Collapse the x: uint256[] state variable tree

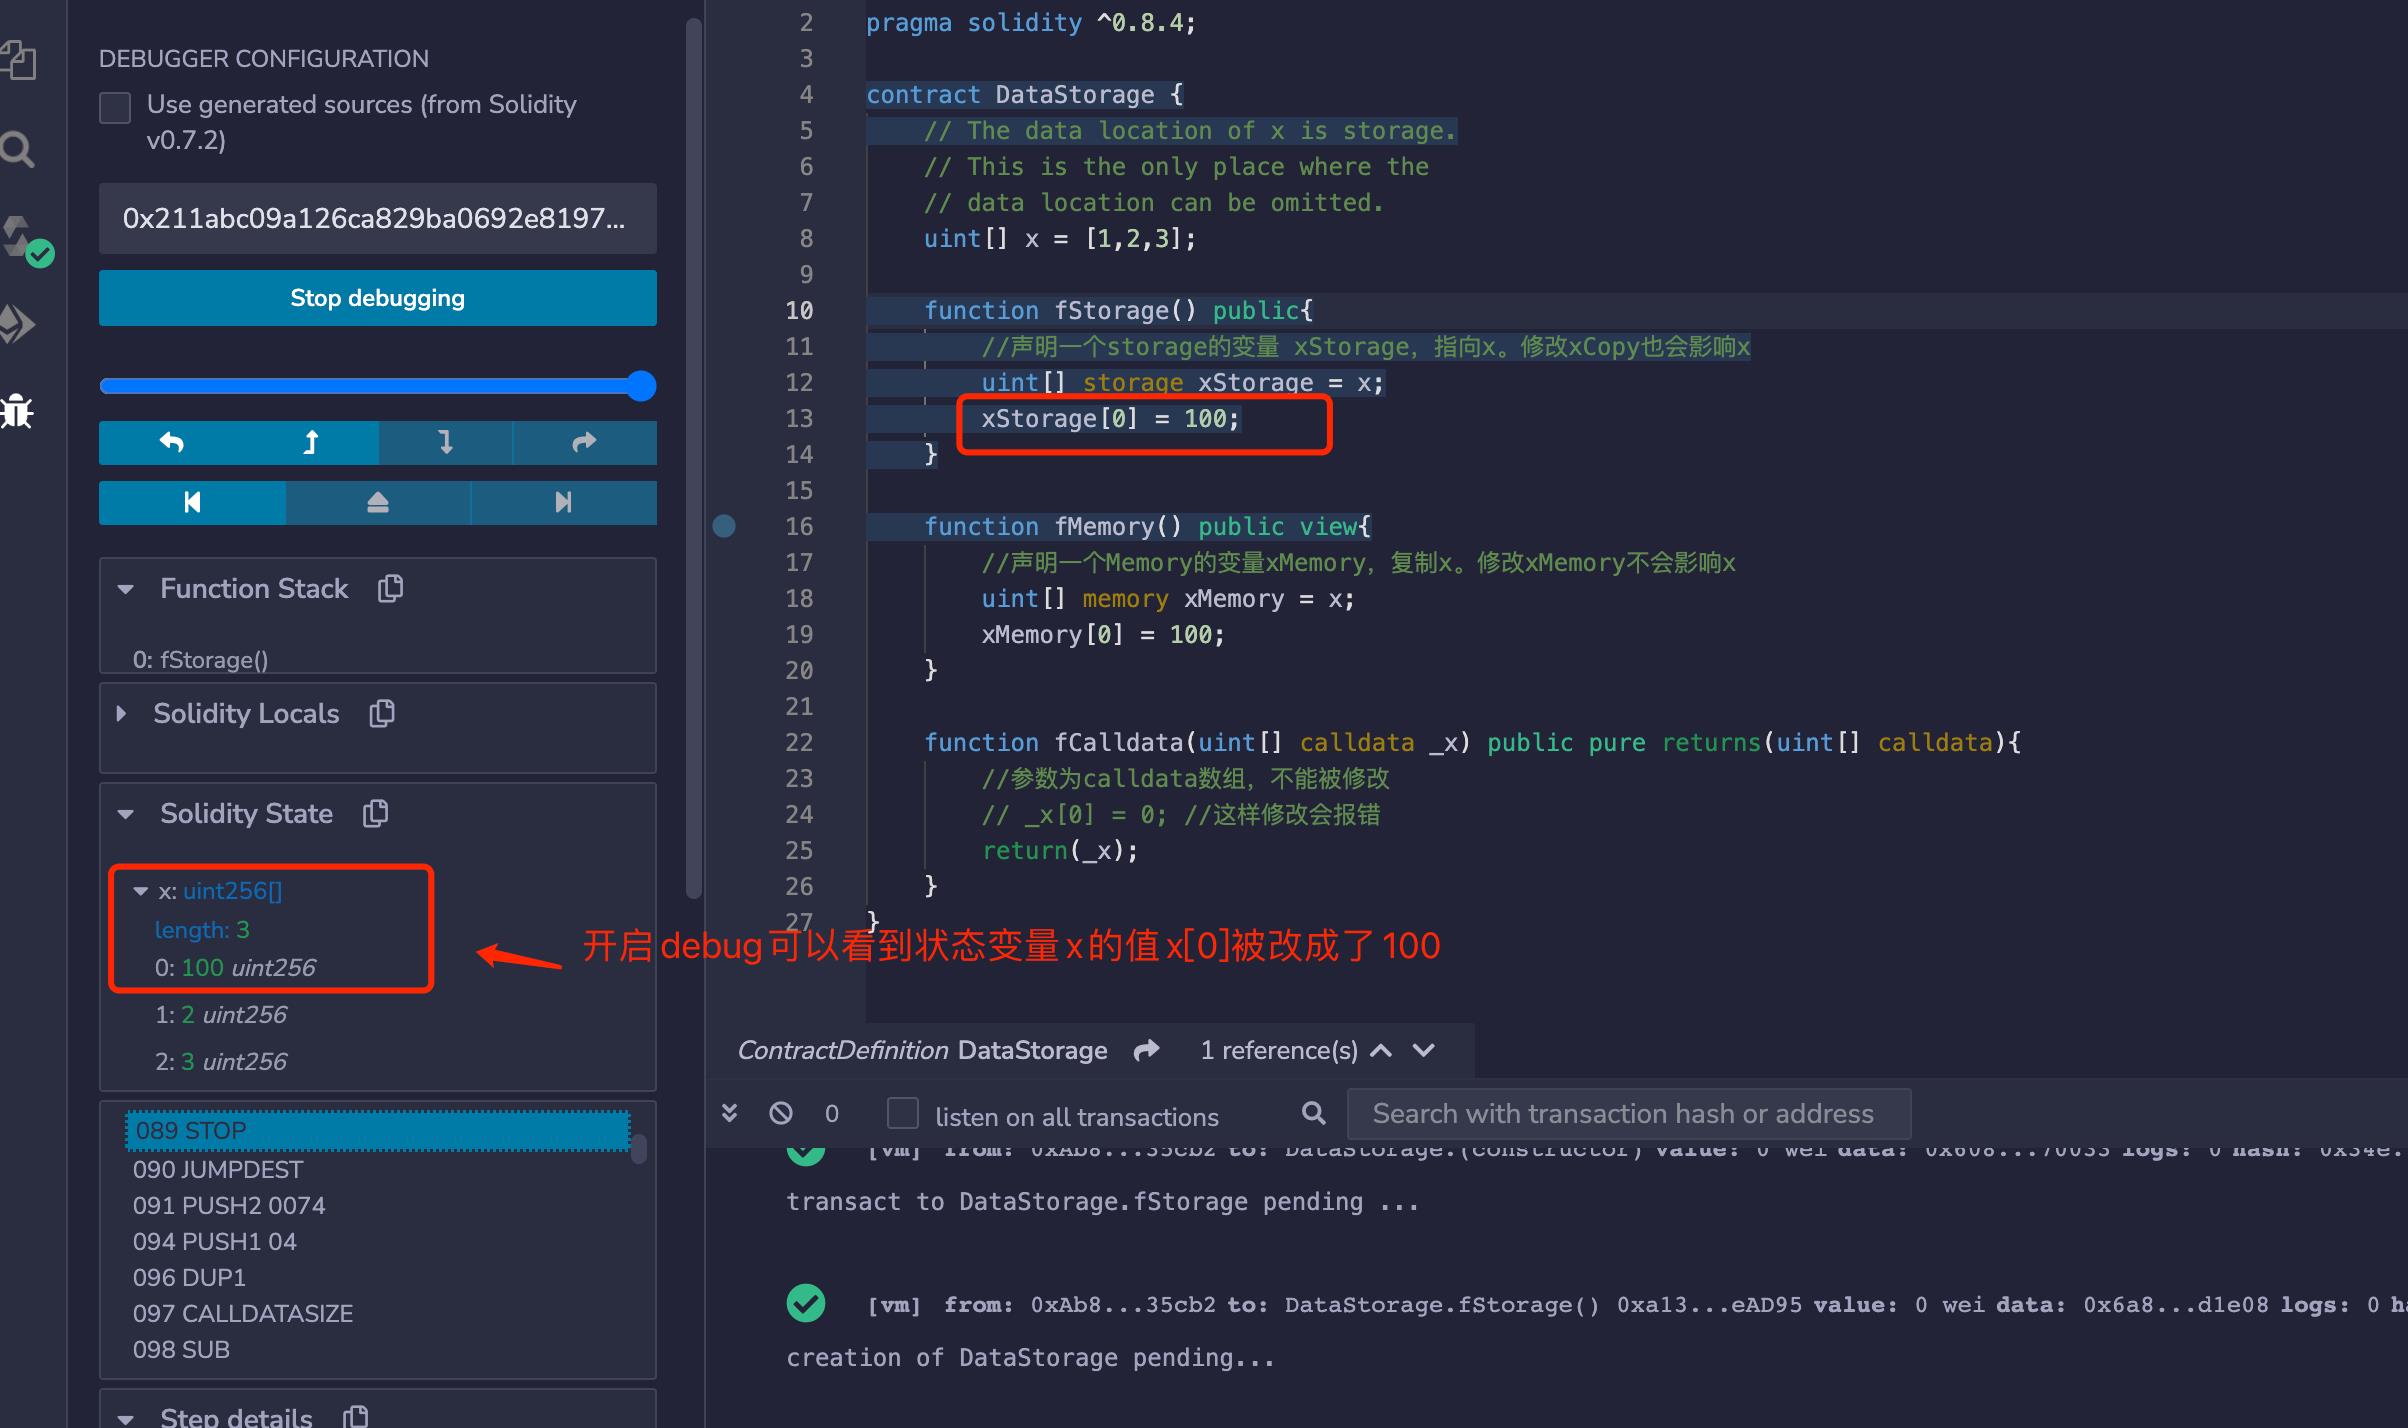click(x=138, y=889)
